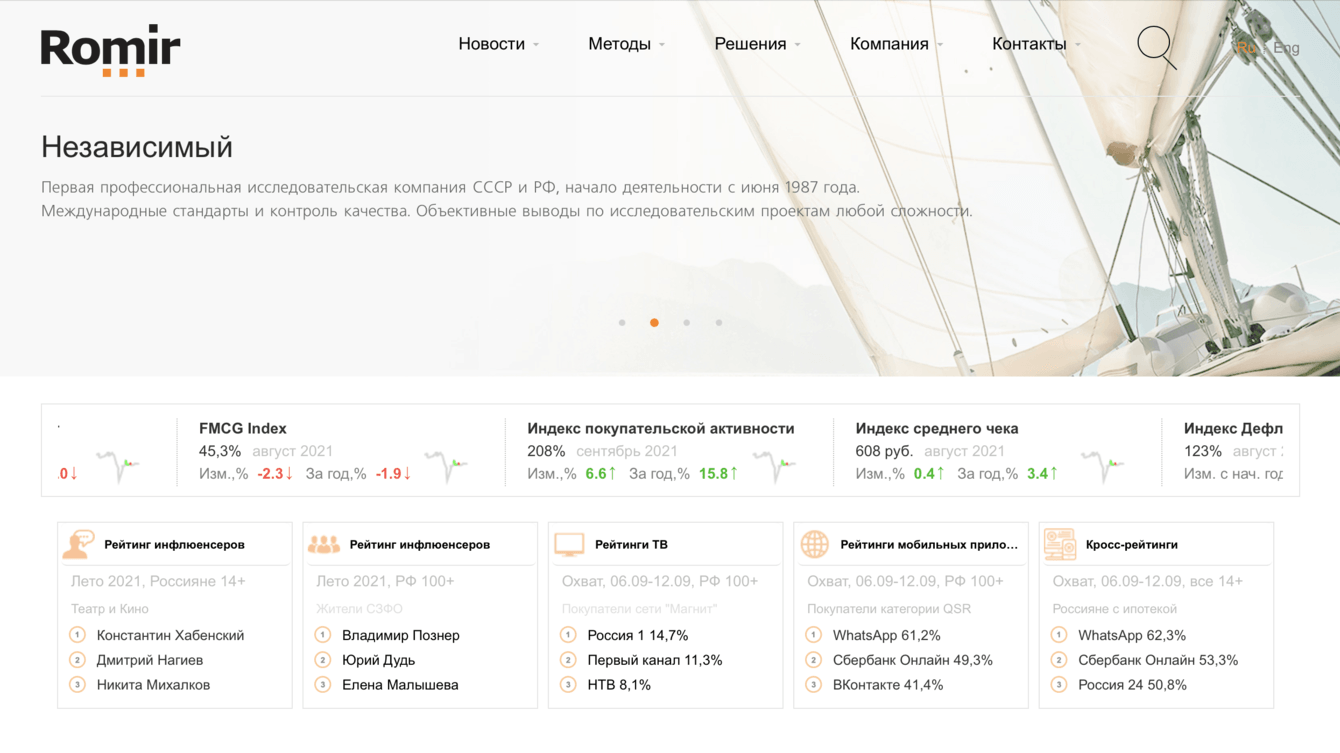Click the Россия 24 50,8% row
Viewport: 1340px width, 753px height.
tap(1133, 685)
